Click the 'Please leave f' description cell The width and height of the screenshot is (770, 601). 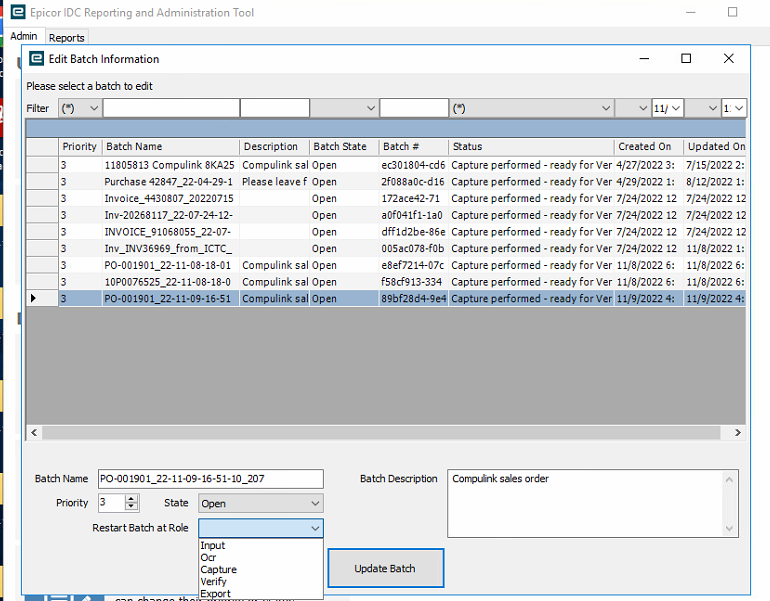coord(275,182)
